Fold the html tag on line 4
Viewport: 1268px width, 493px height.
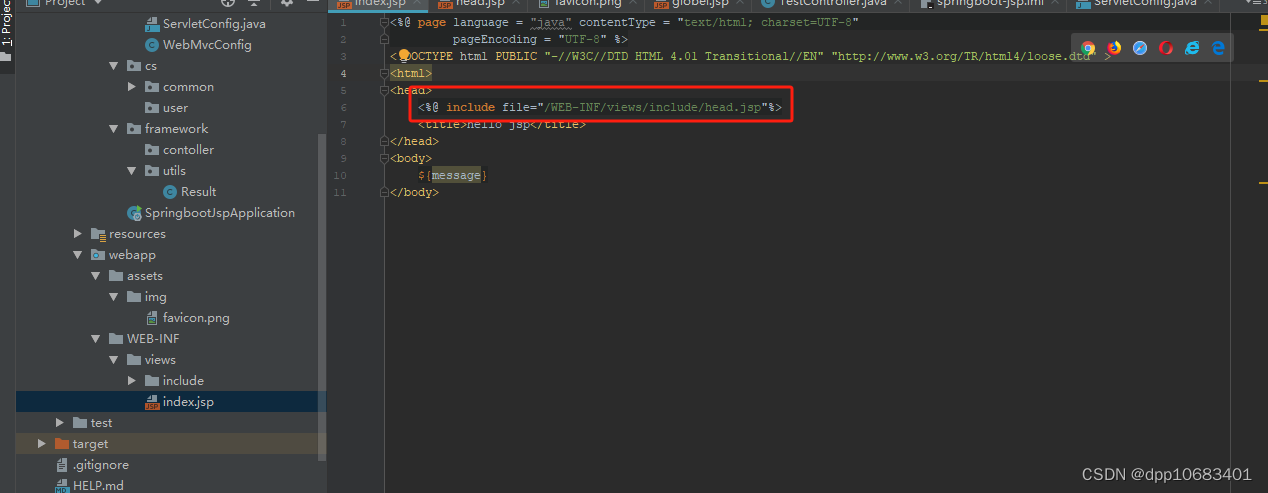[384, 73]
